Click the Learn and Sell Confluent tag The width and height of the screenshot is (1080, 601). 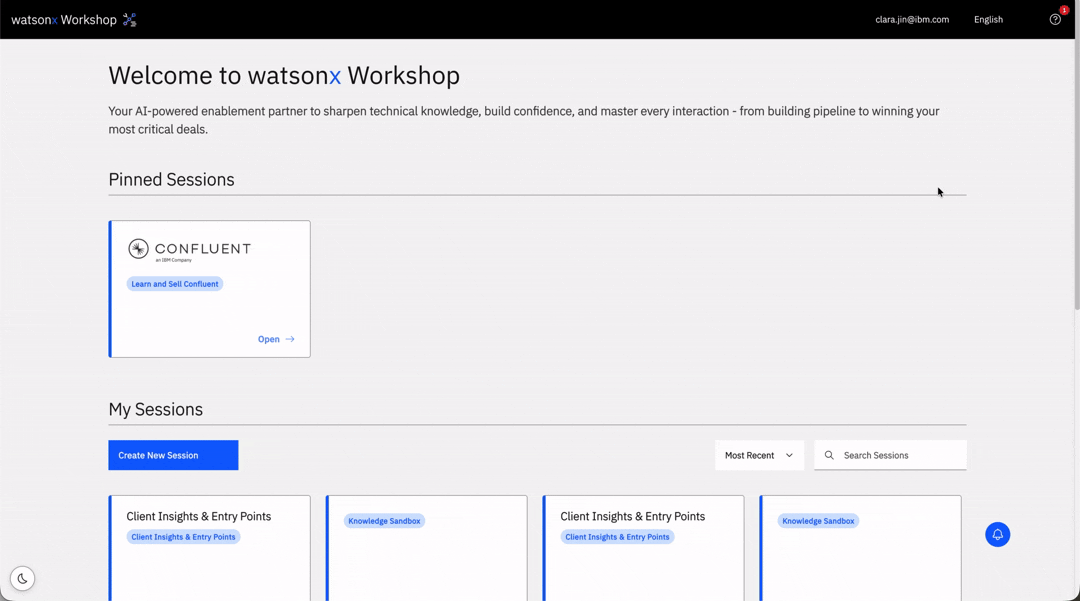(175, 284)
